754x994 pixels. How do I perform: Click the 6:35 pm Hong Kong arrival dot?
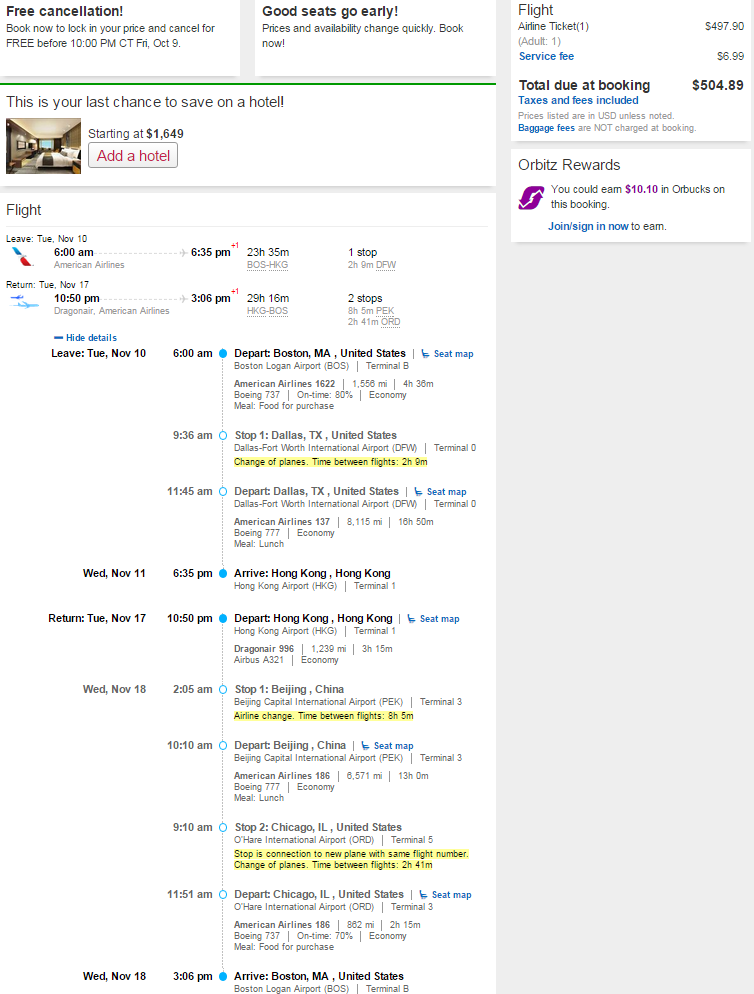point(223,574)
